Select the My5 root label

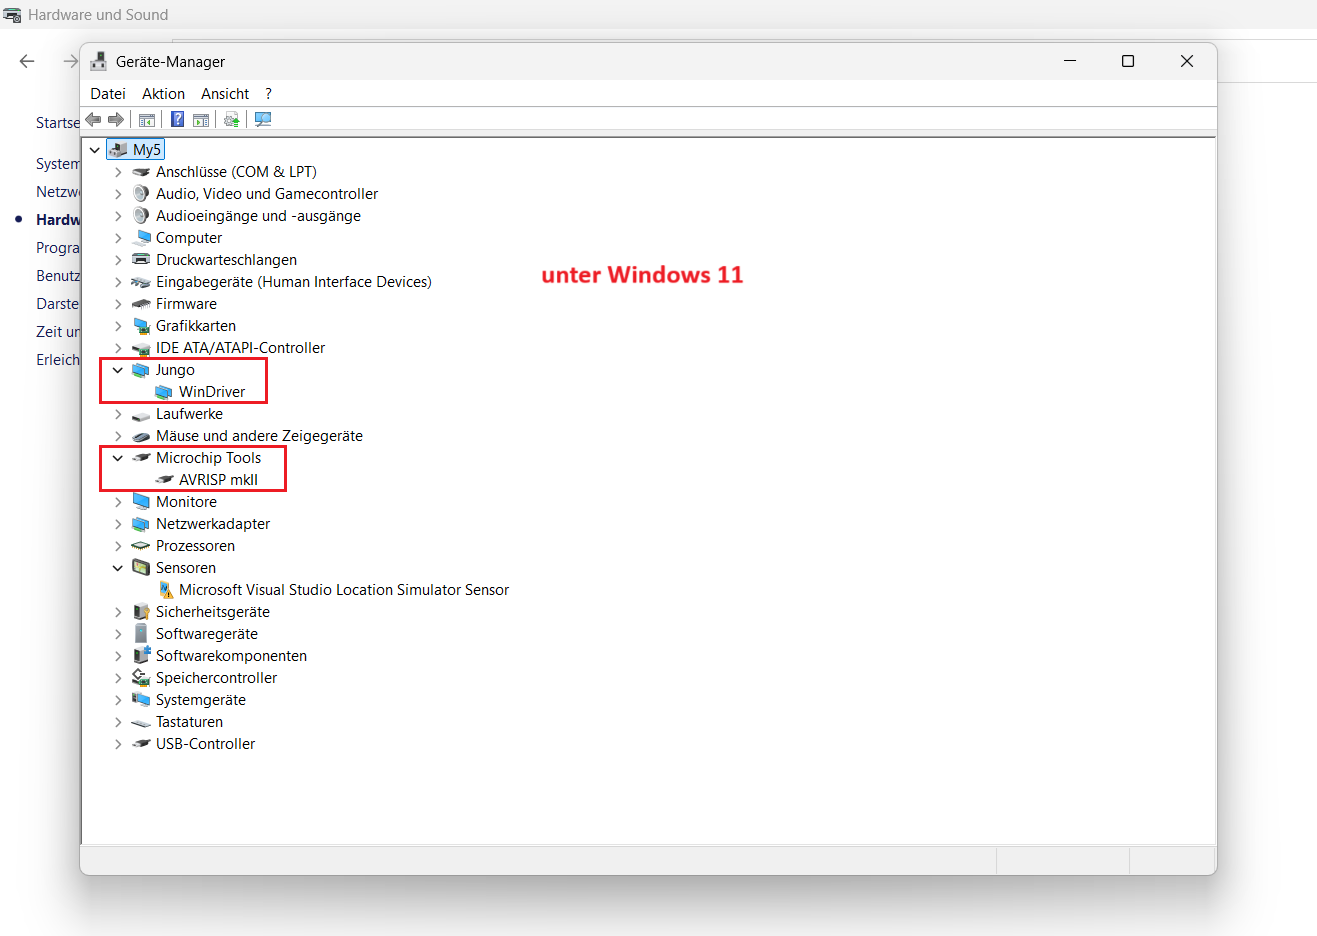tap(147, 150)
